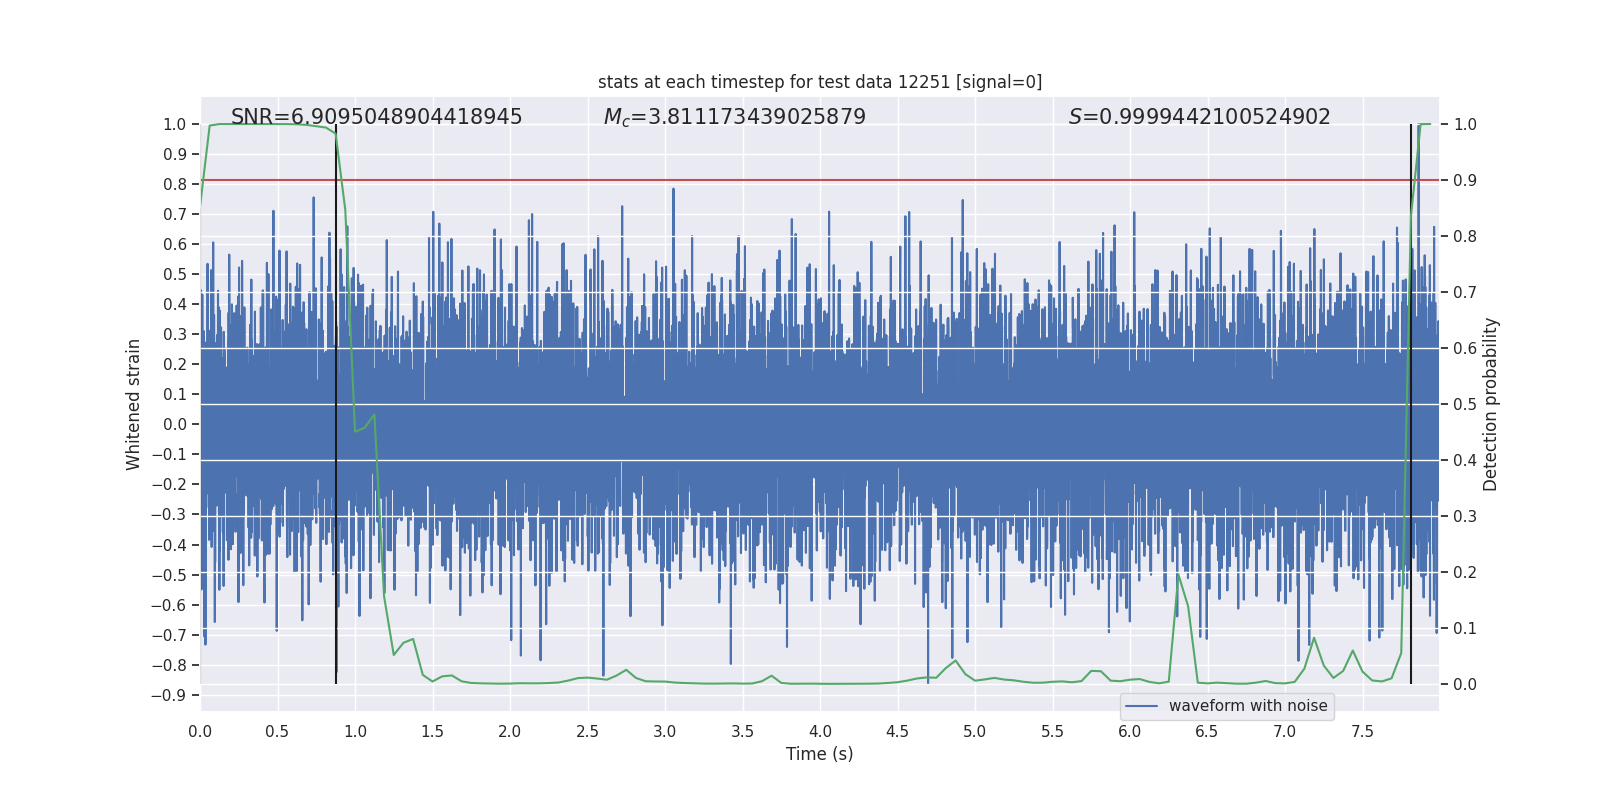Screen dimensions: 1600x800
Task: Click the black vertical marker line near 7.8 s
Action: pyautogui.click(x=1411, y=400)
